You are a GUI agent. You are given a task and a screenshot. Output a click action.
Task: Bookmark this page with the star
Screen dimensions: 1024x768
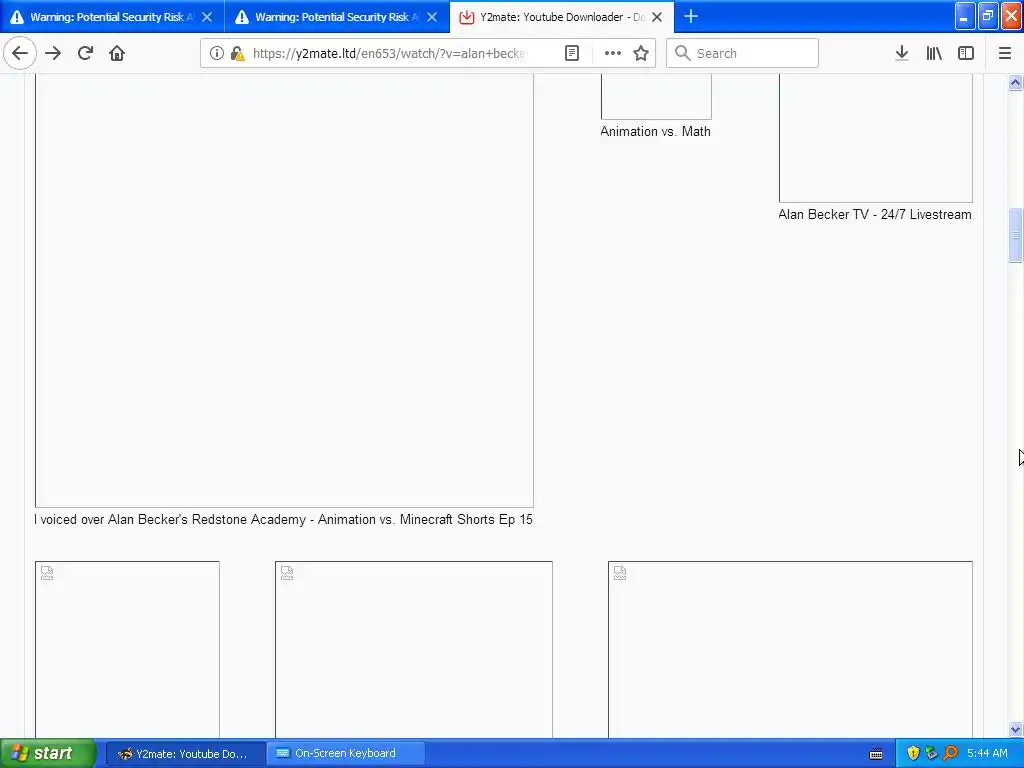click(641, 54)
